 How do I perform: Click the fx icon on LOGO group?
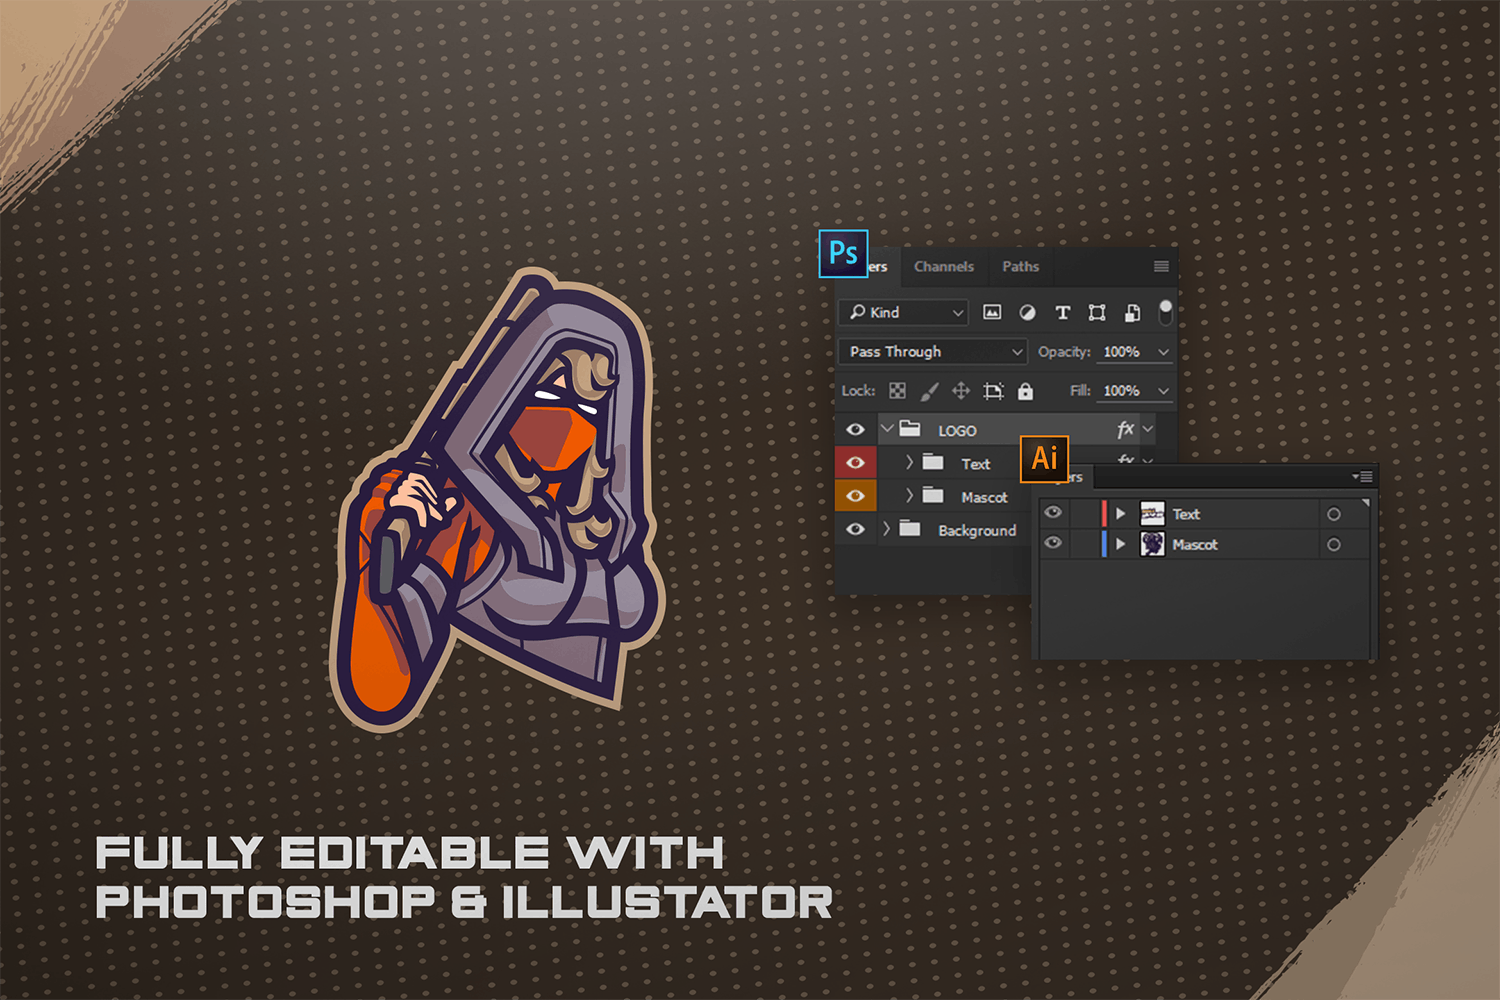coord(1125,429)
